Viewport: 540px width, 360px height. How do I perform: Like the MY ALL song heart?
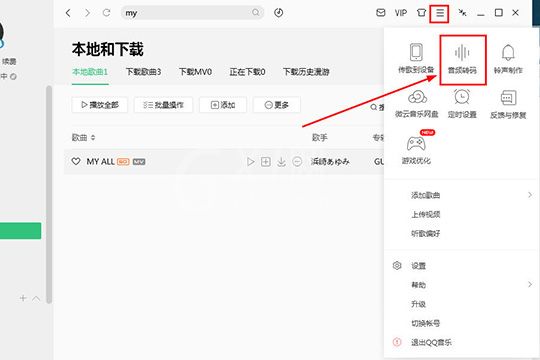point(76,161)
